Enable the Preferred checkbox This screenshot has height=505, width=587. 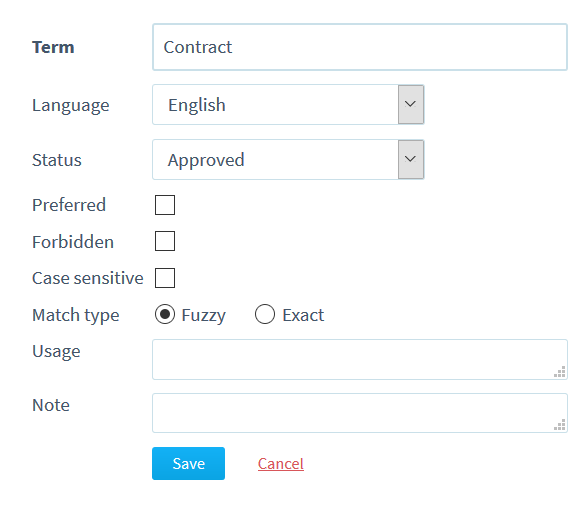[x=165, y=205]
